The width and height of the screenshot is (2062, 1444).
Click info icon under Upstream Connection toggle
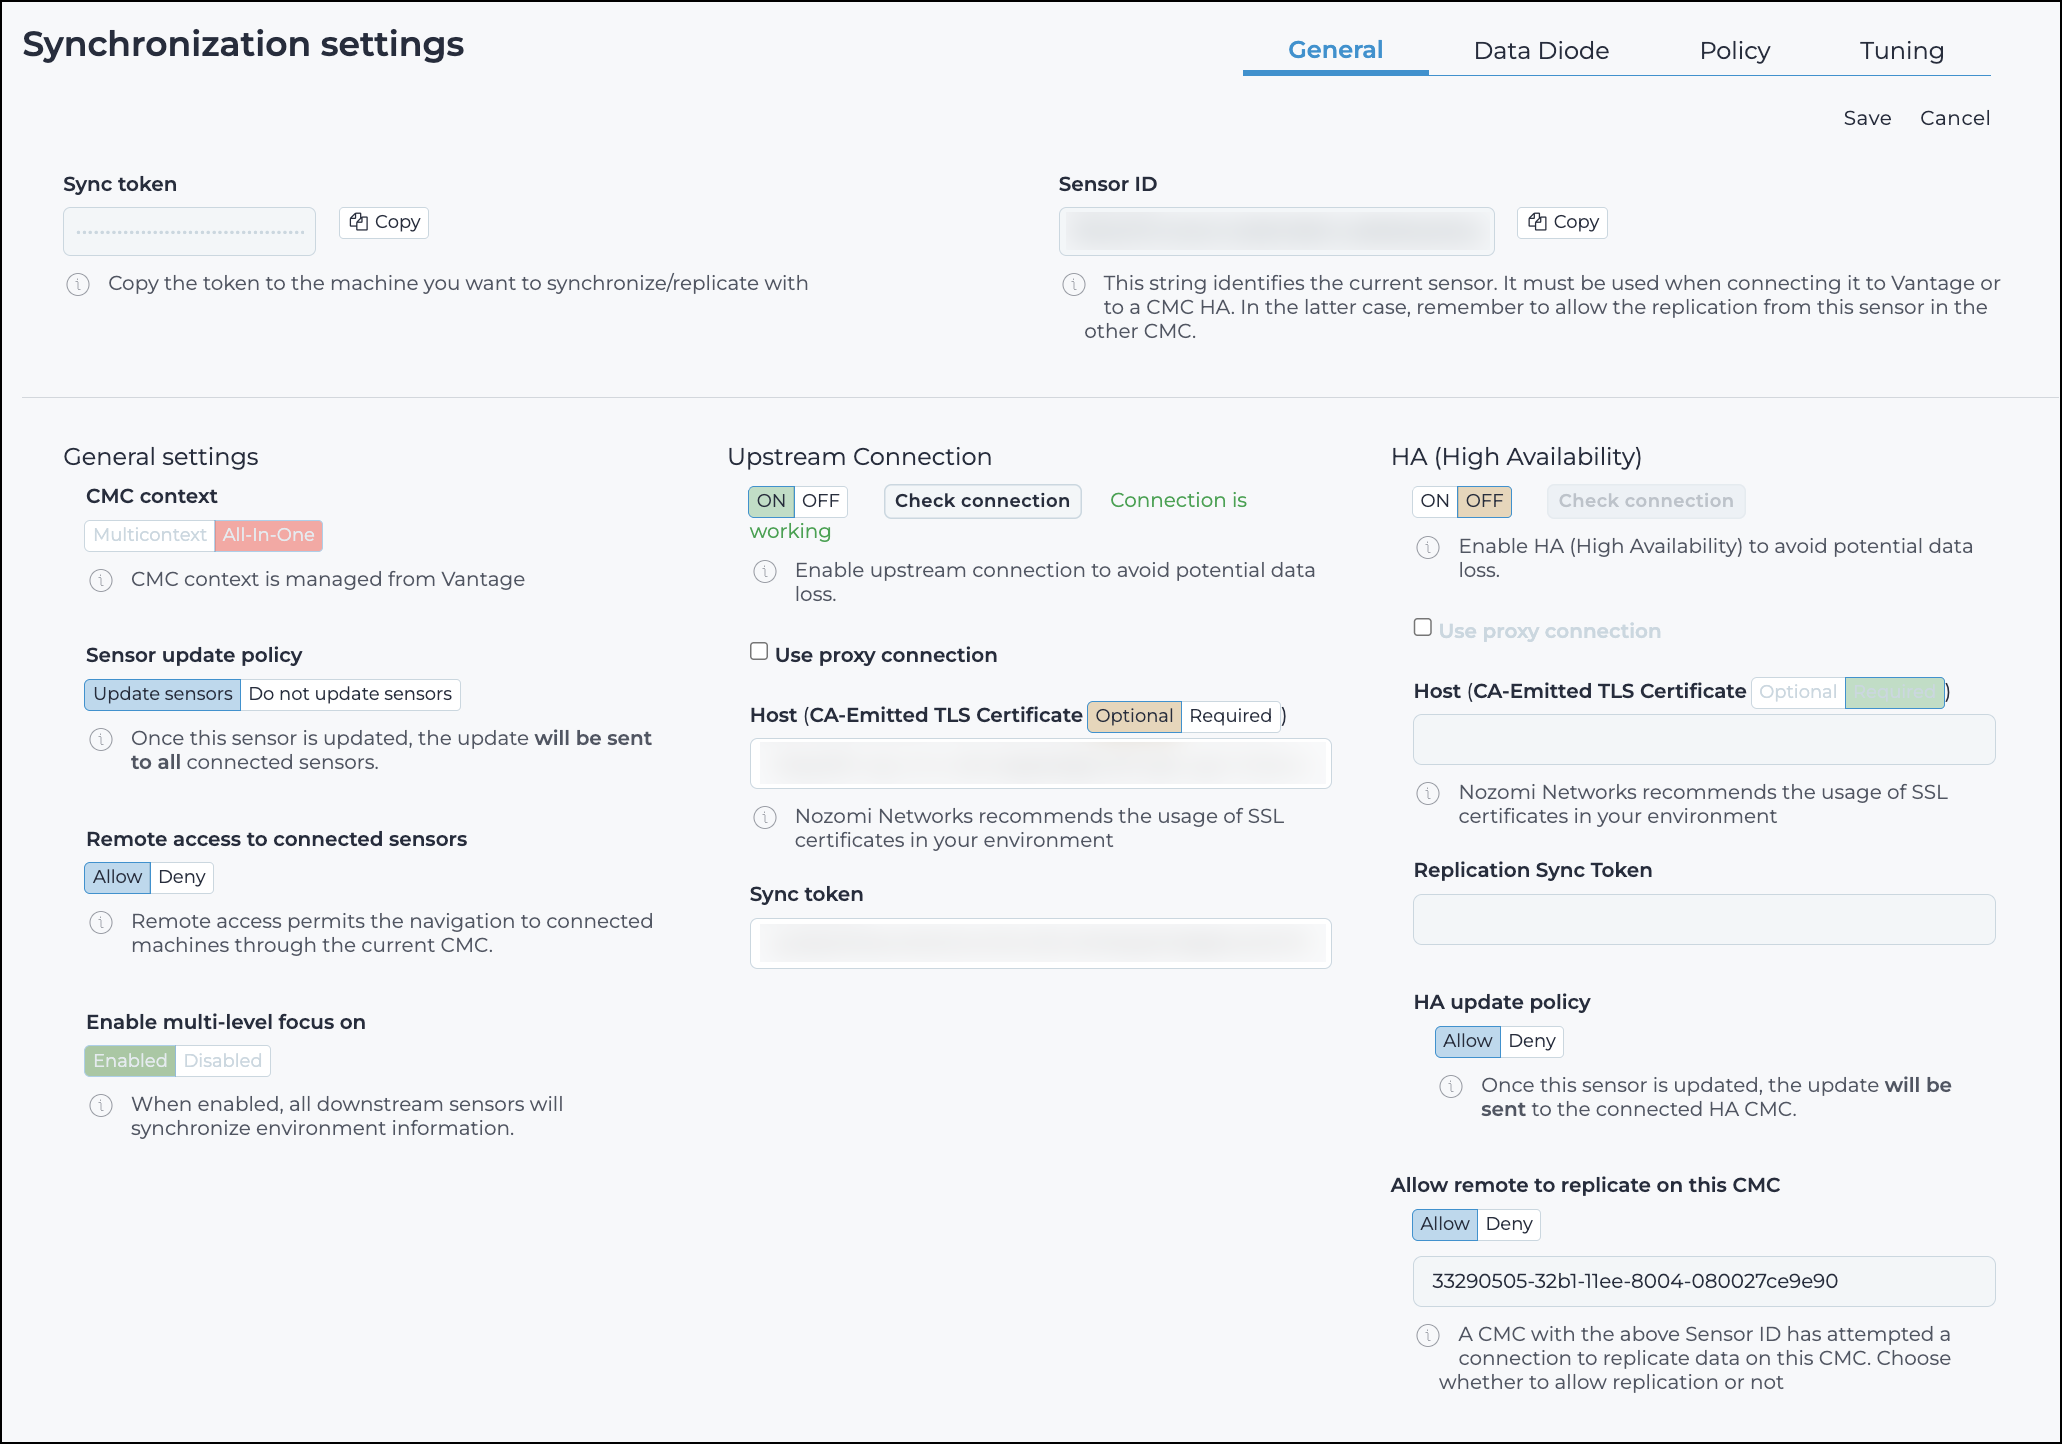pos(765,572)
